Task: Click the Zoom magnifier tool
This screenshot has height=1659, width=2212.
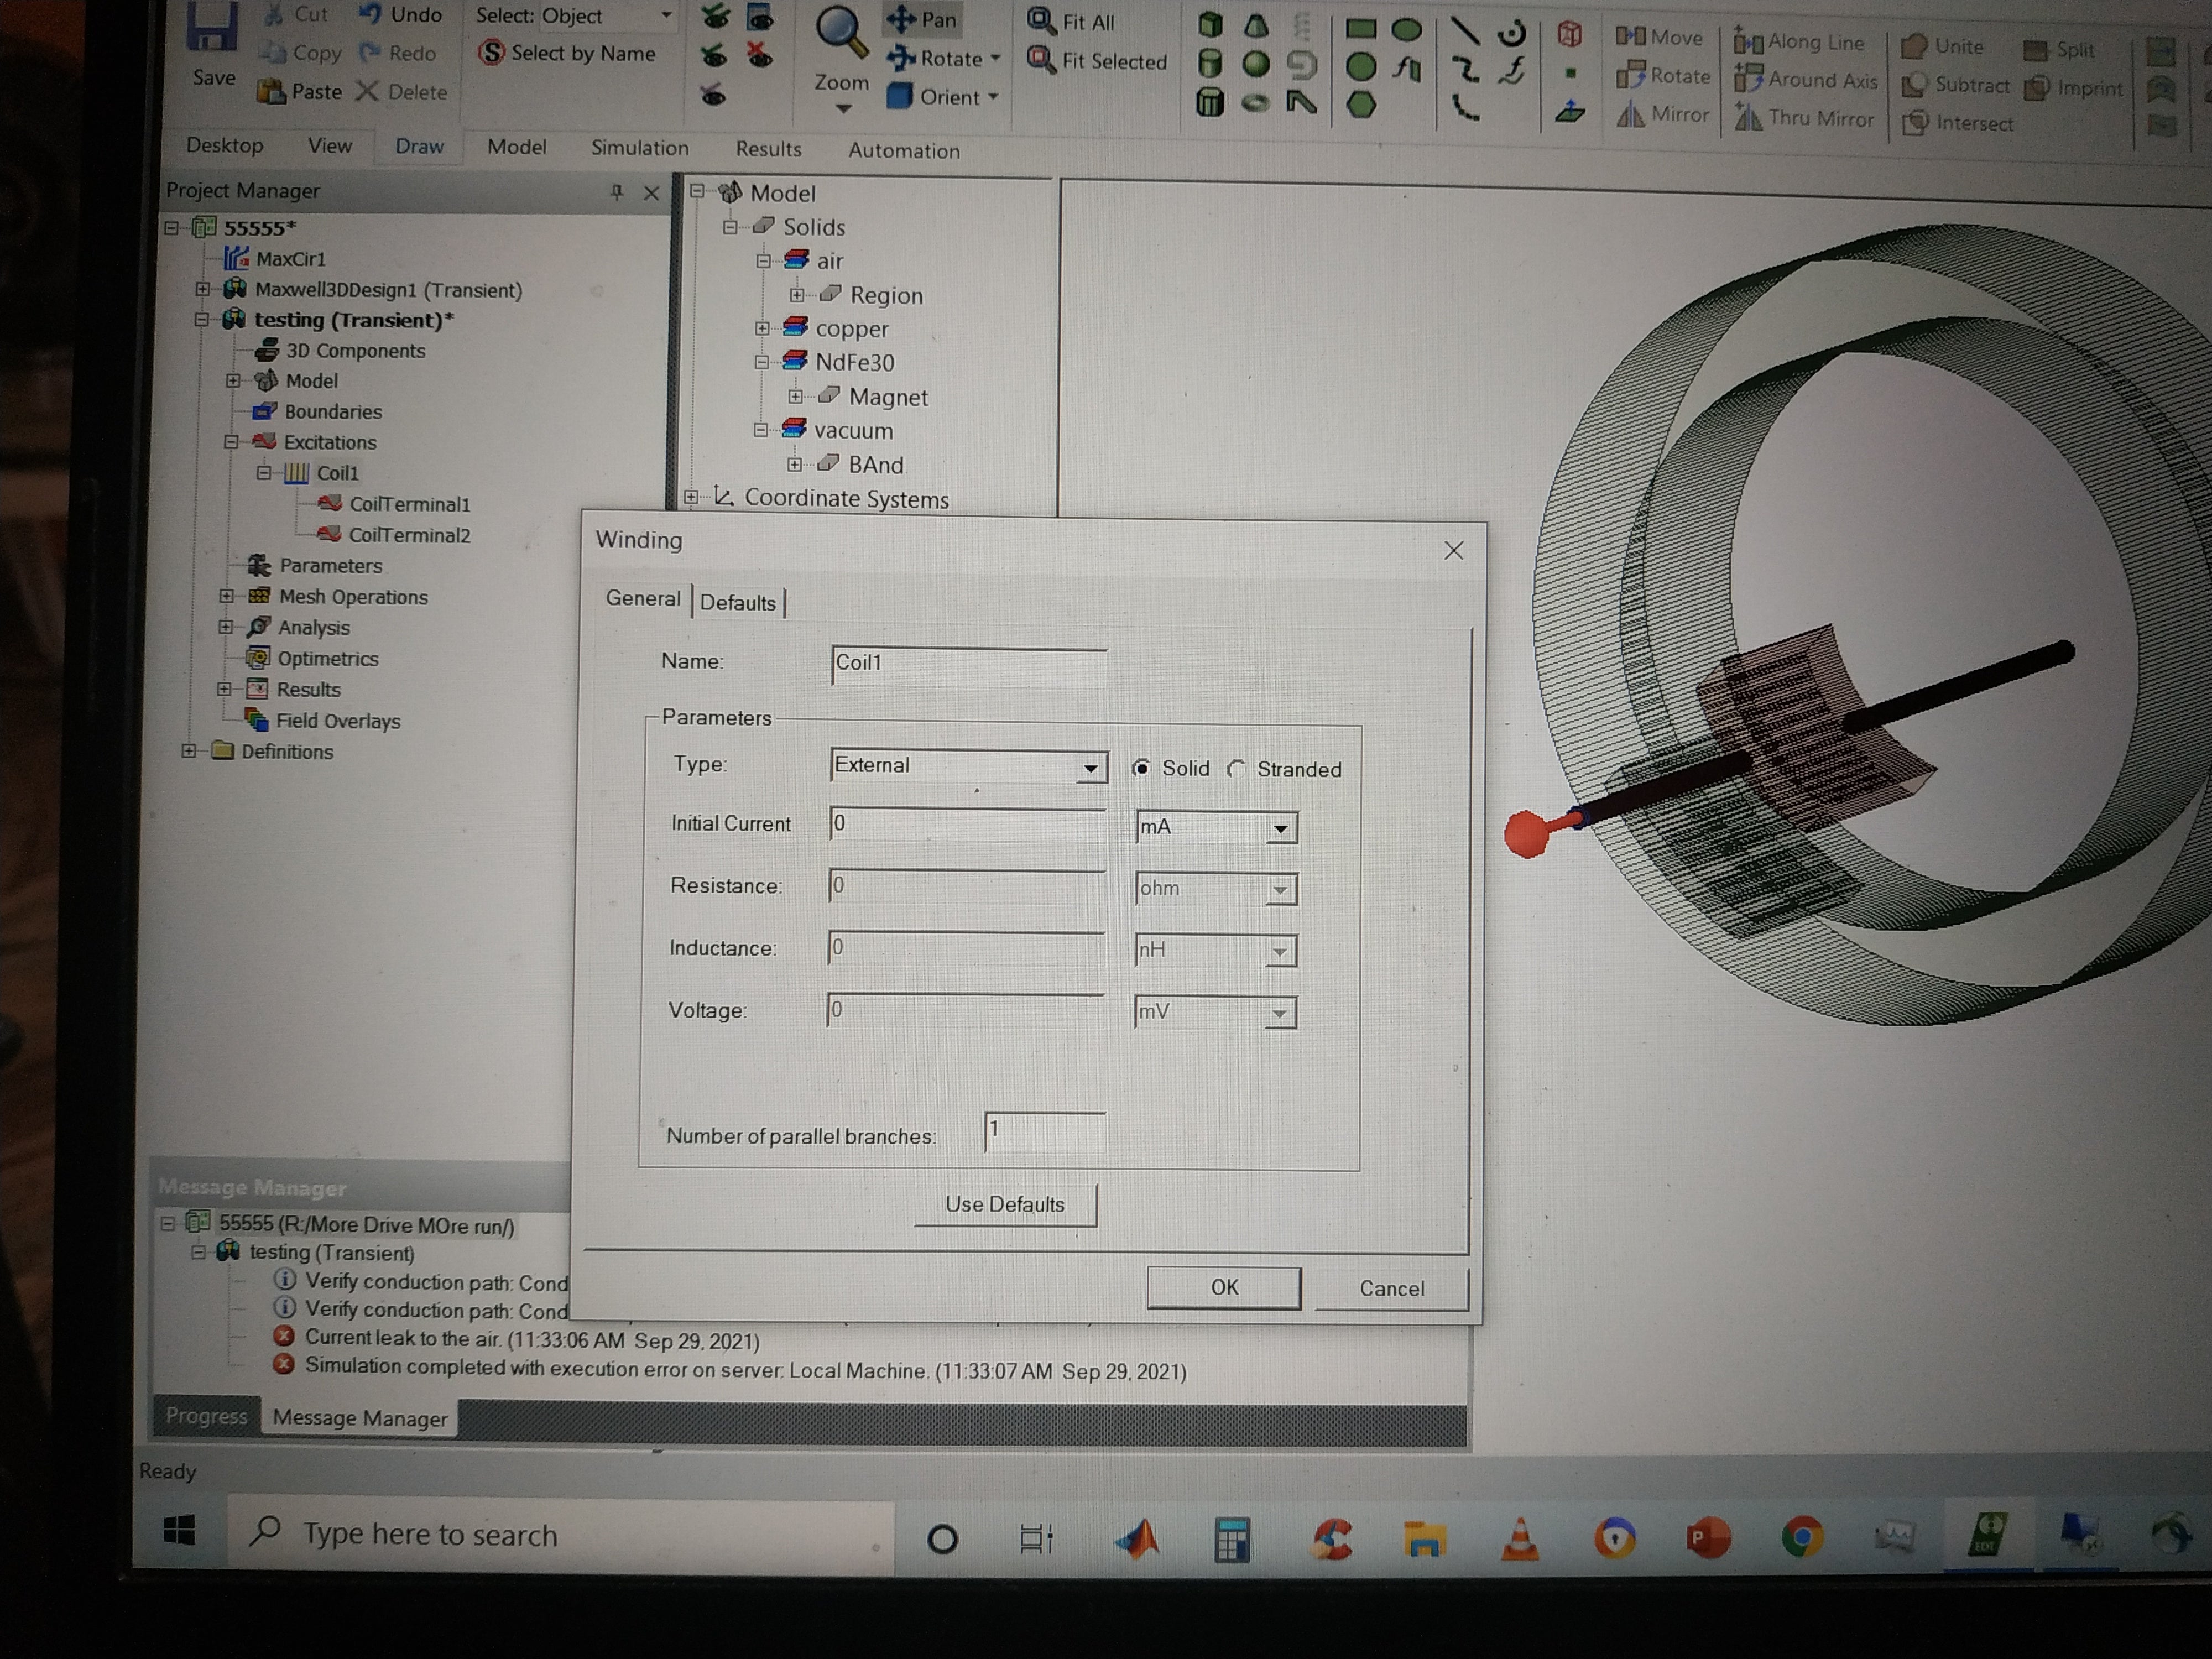Action: tap(840, 33)
